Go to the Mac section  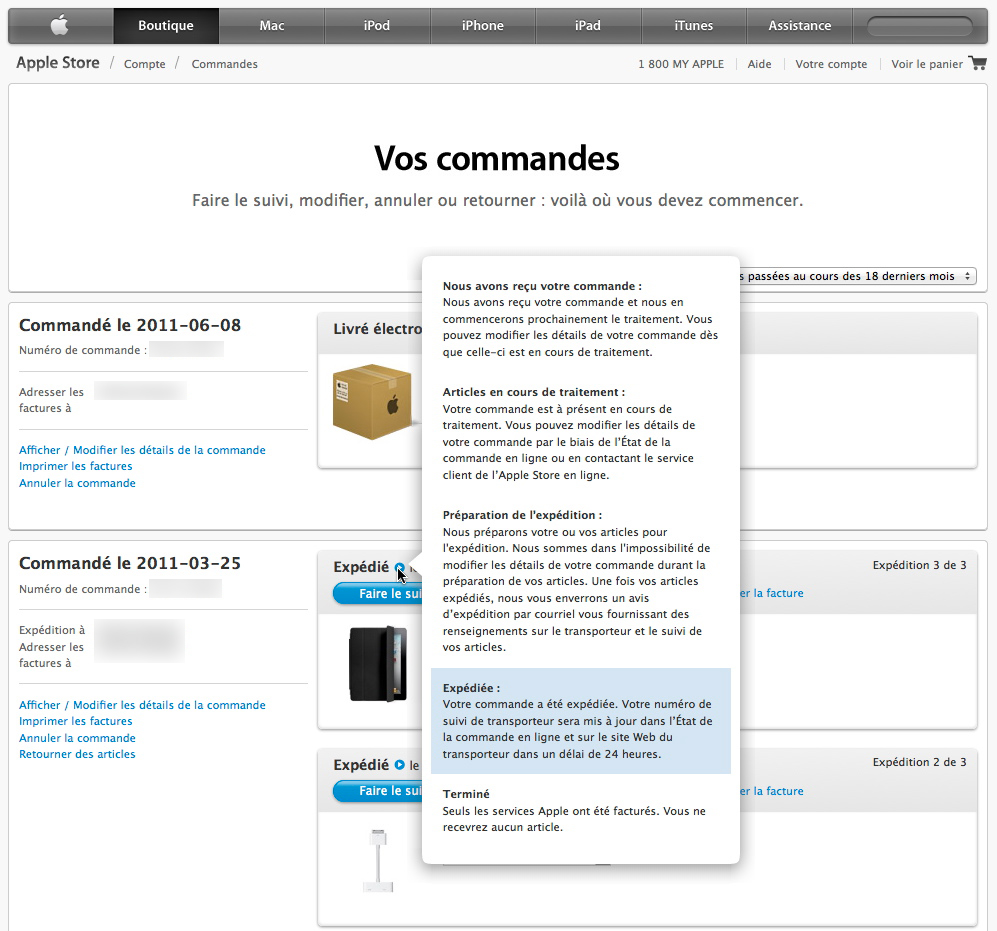pos(272,25)
